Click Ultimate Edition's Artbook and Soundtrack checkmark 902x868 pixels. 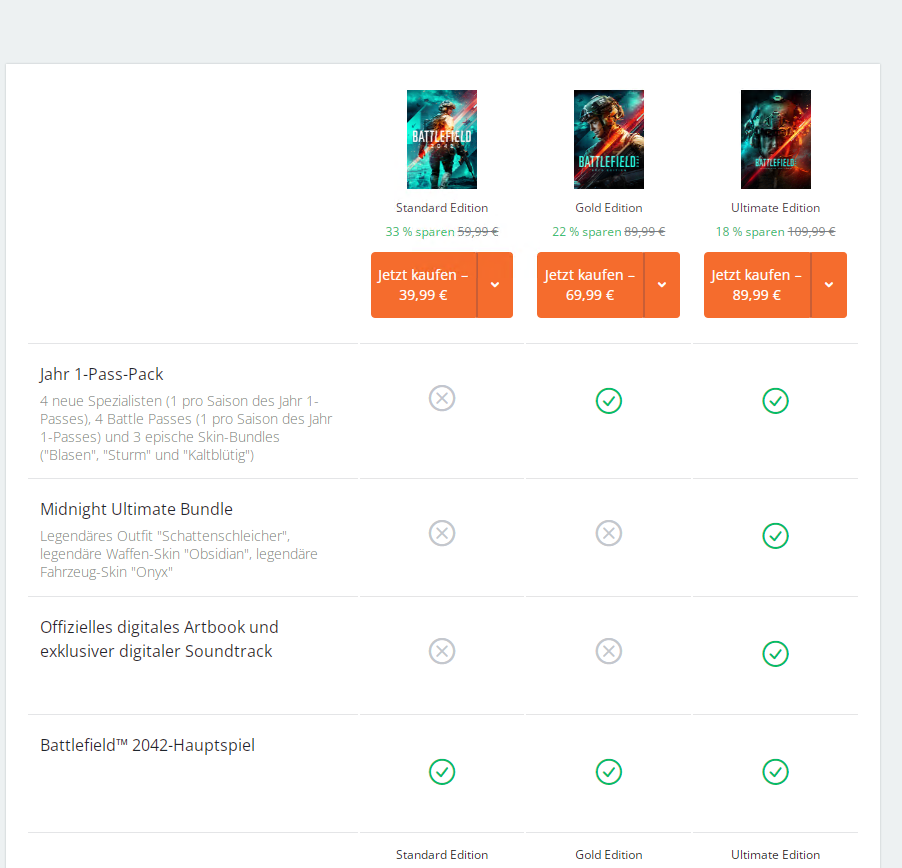tap(775, 654)
